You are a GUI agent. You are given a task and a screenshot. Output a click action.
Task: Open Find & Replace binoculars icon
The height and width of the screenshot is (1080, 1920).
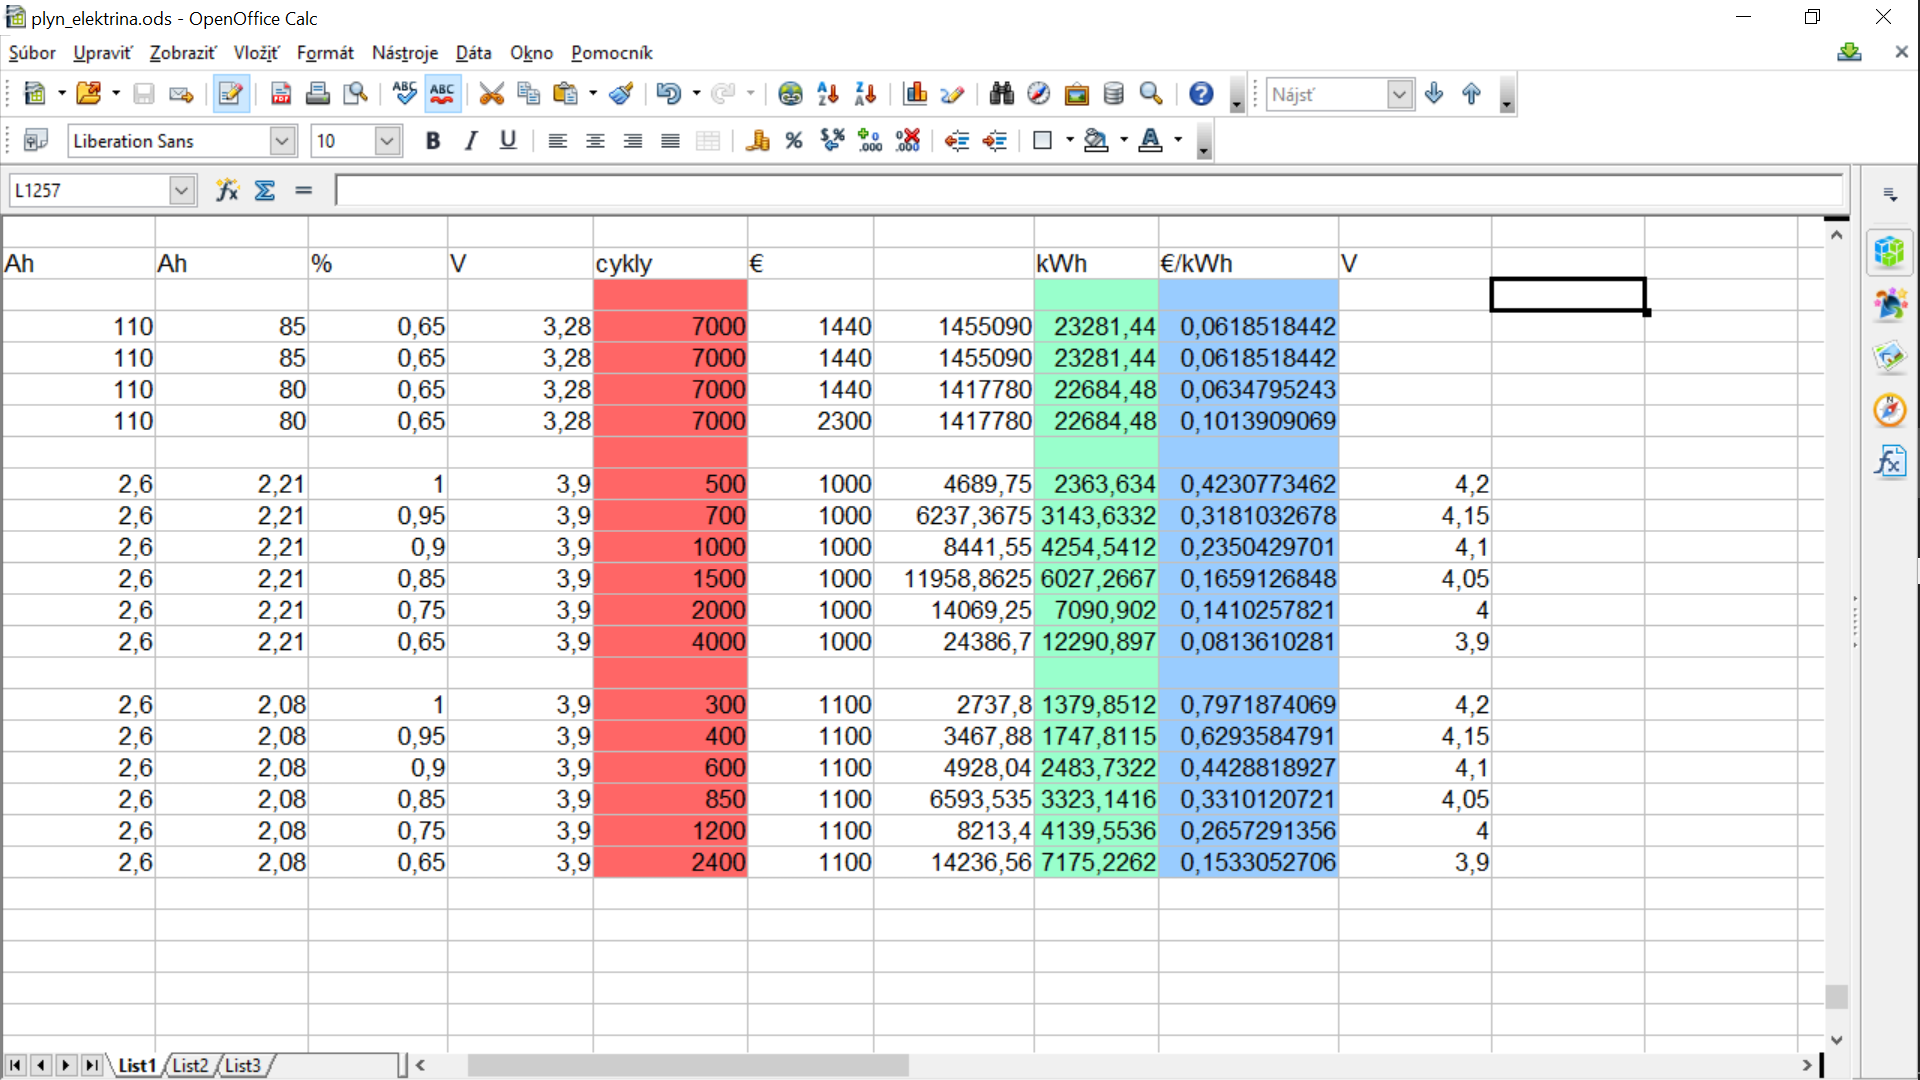click(1001, 94)
